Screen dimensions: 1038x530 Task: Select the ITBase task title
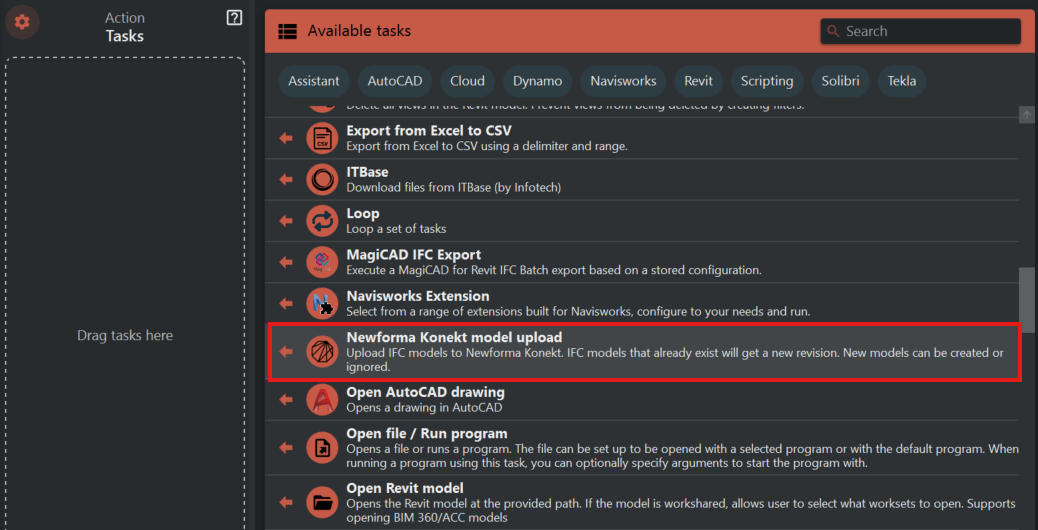tap(367, 172)
